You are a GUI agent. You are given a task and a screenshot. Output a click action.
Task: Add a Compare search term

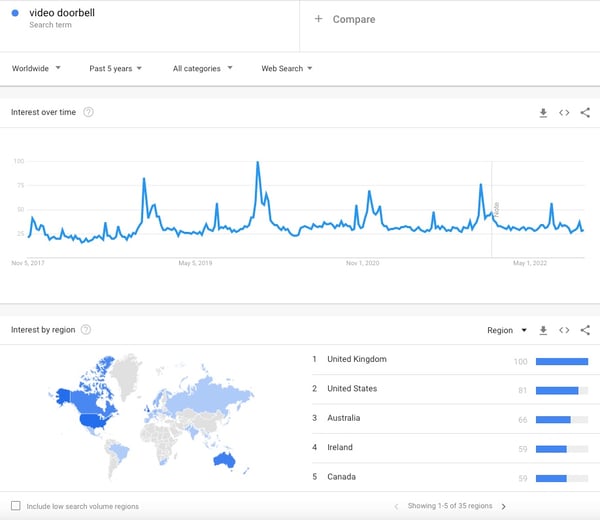pos(345,19)
